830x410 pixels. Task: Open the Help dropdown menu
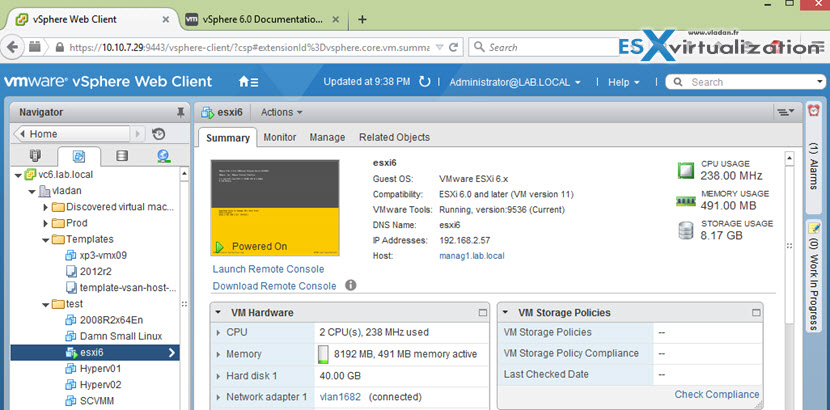click(624, 82)
